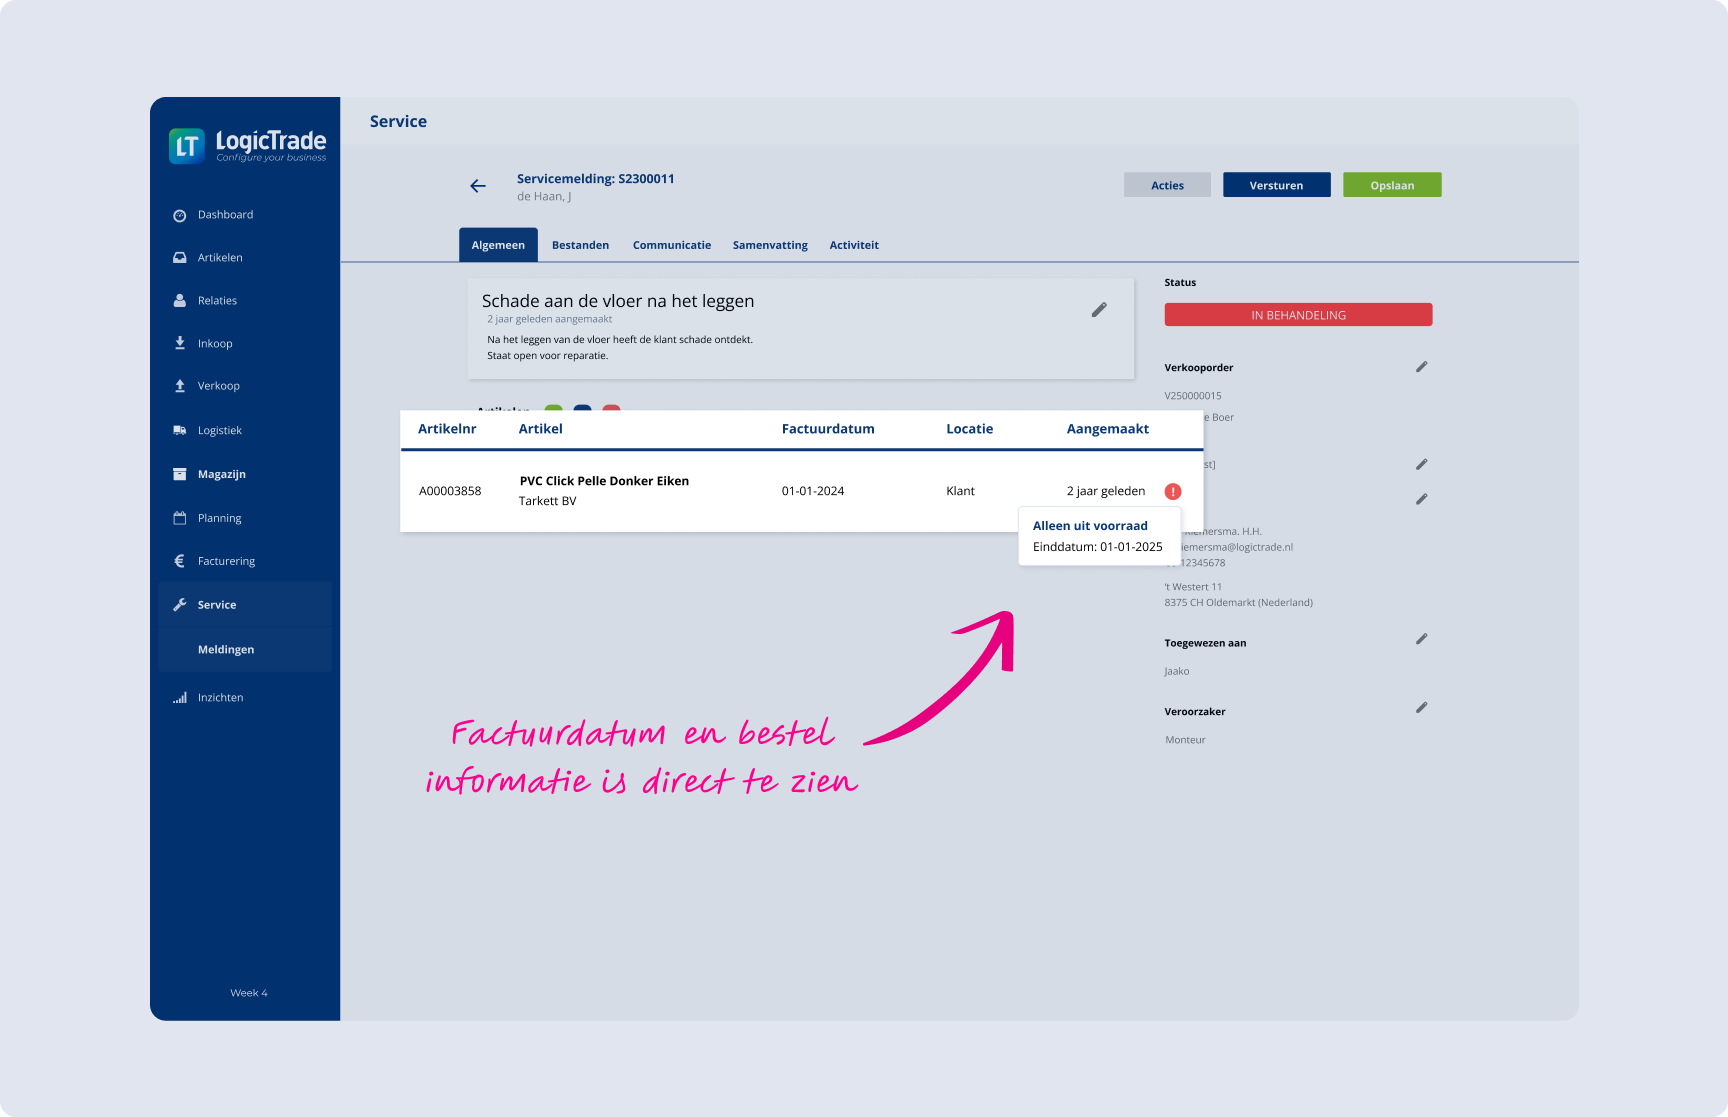The image size is (1728, 1117).
Task: Open Magazijn in the sidebar
Action: [x=221, y=474]
